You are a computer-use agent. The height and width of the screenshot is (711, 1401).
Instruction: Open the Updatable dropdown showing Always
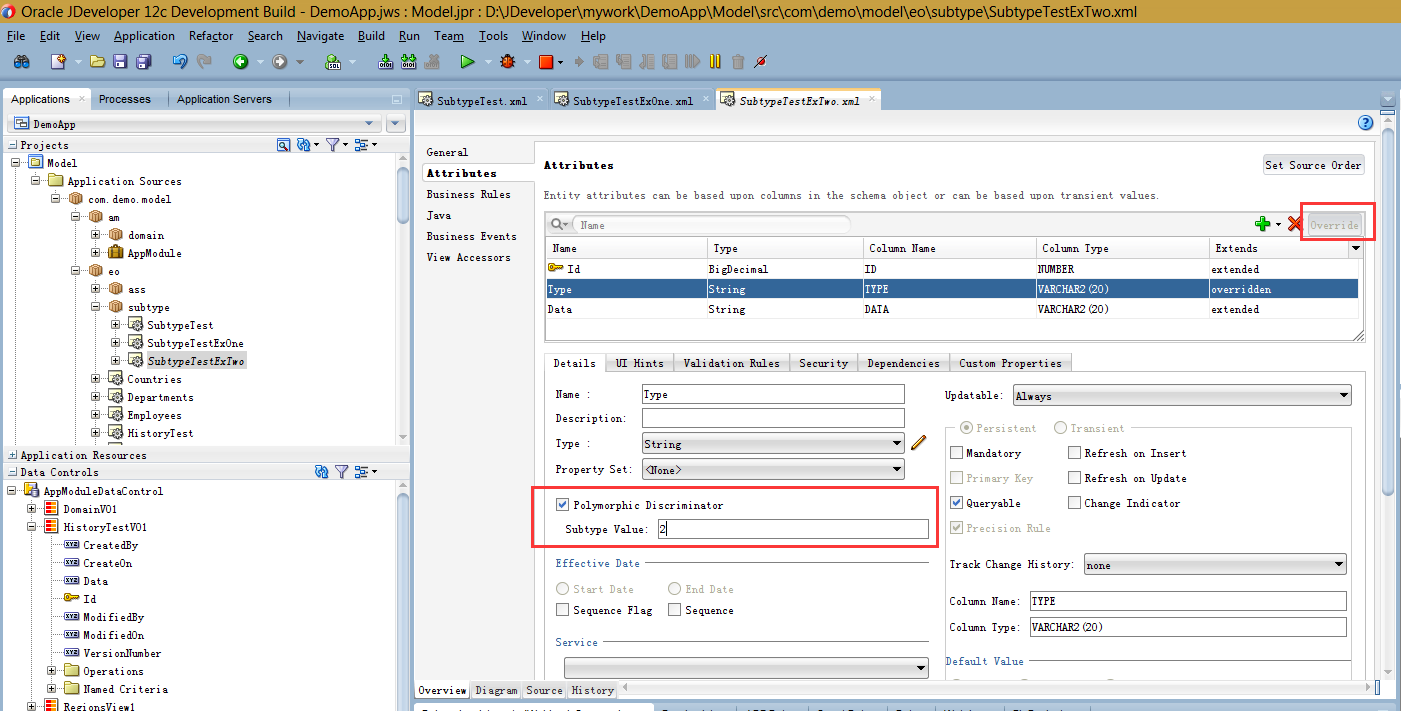(x=1182, y=396)
